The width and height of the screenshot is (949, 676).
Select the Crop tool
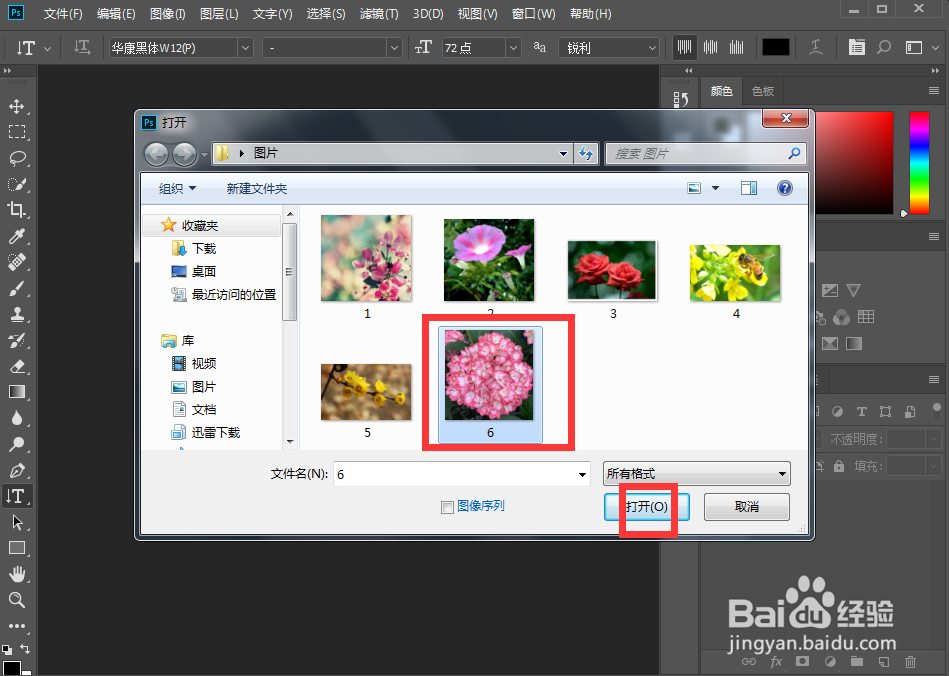(x=16, y=210)
